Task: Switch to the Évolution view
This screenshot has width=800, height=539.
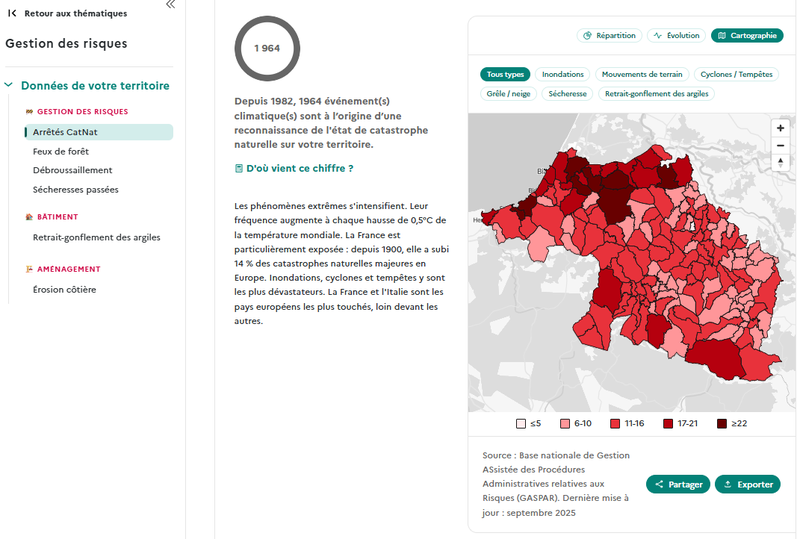Action: point(677,35)
